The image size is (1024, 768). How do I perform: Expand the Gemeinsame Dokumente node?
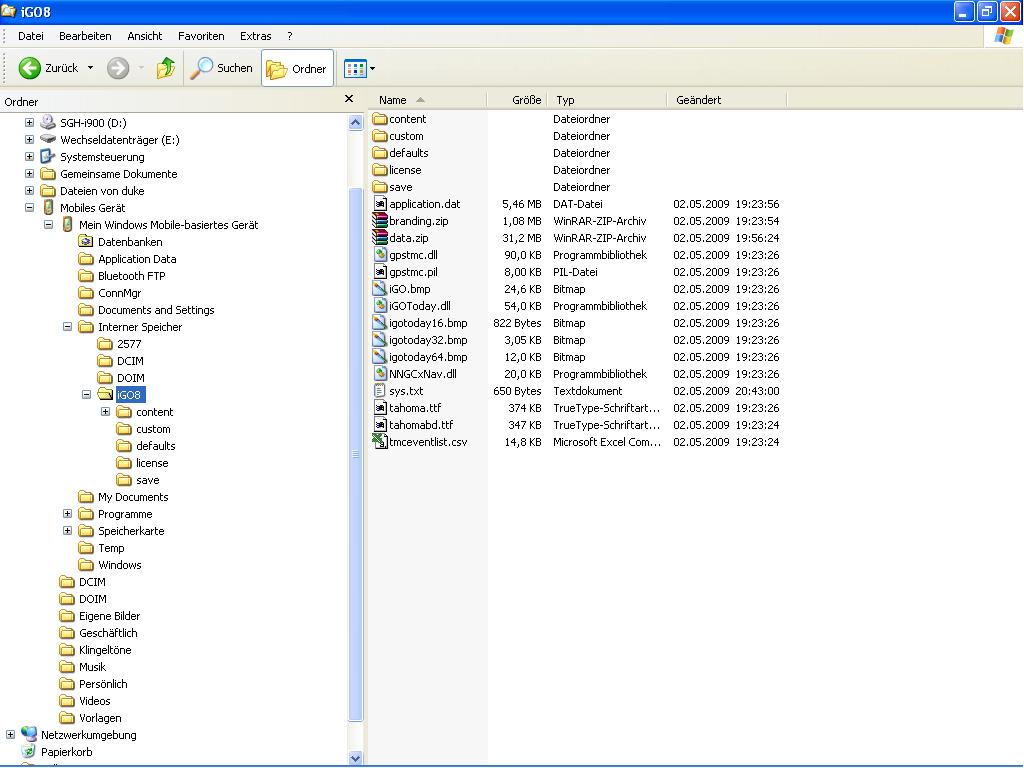tap(29, 173)
